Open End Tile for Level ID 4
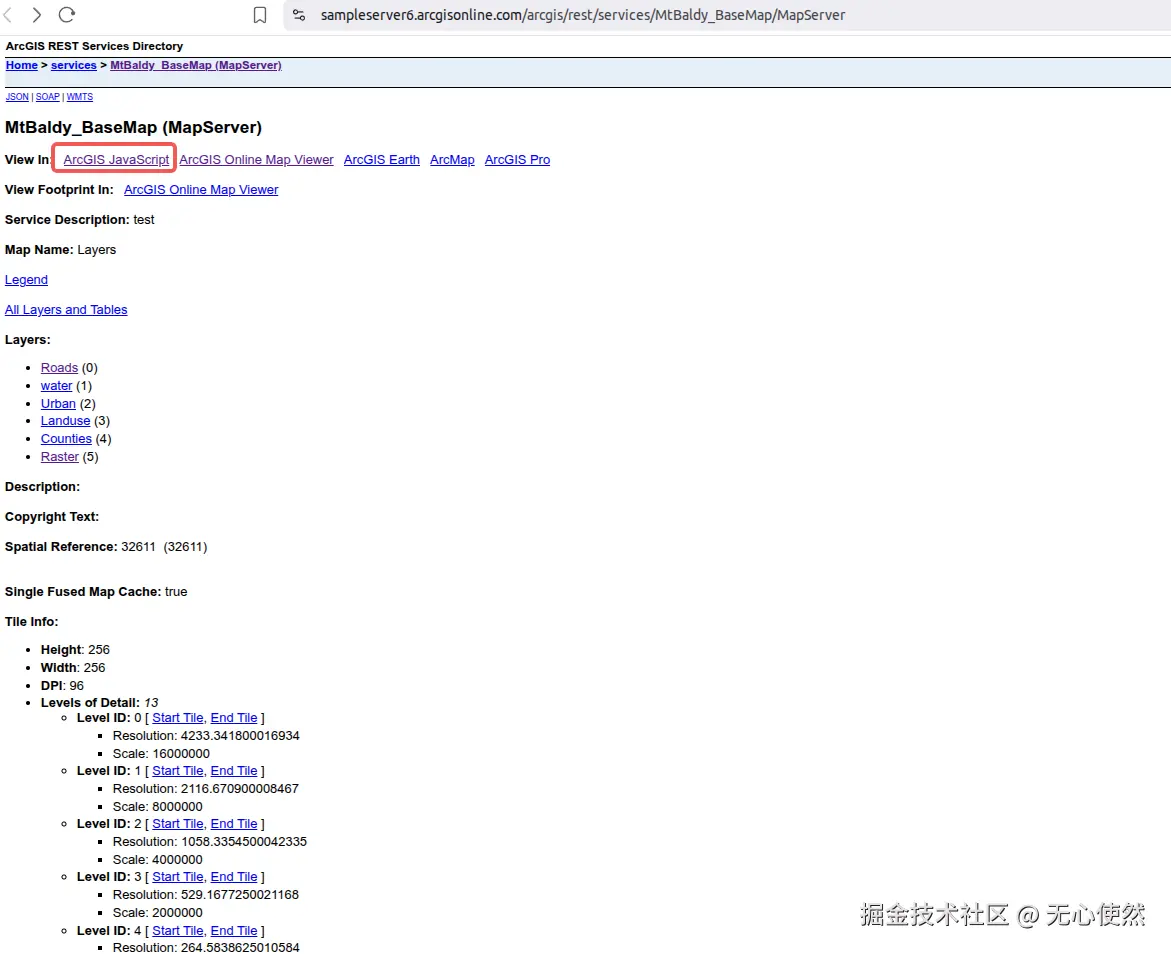 tap(234, 930)
